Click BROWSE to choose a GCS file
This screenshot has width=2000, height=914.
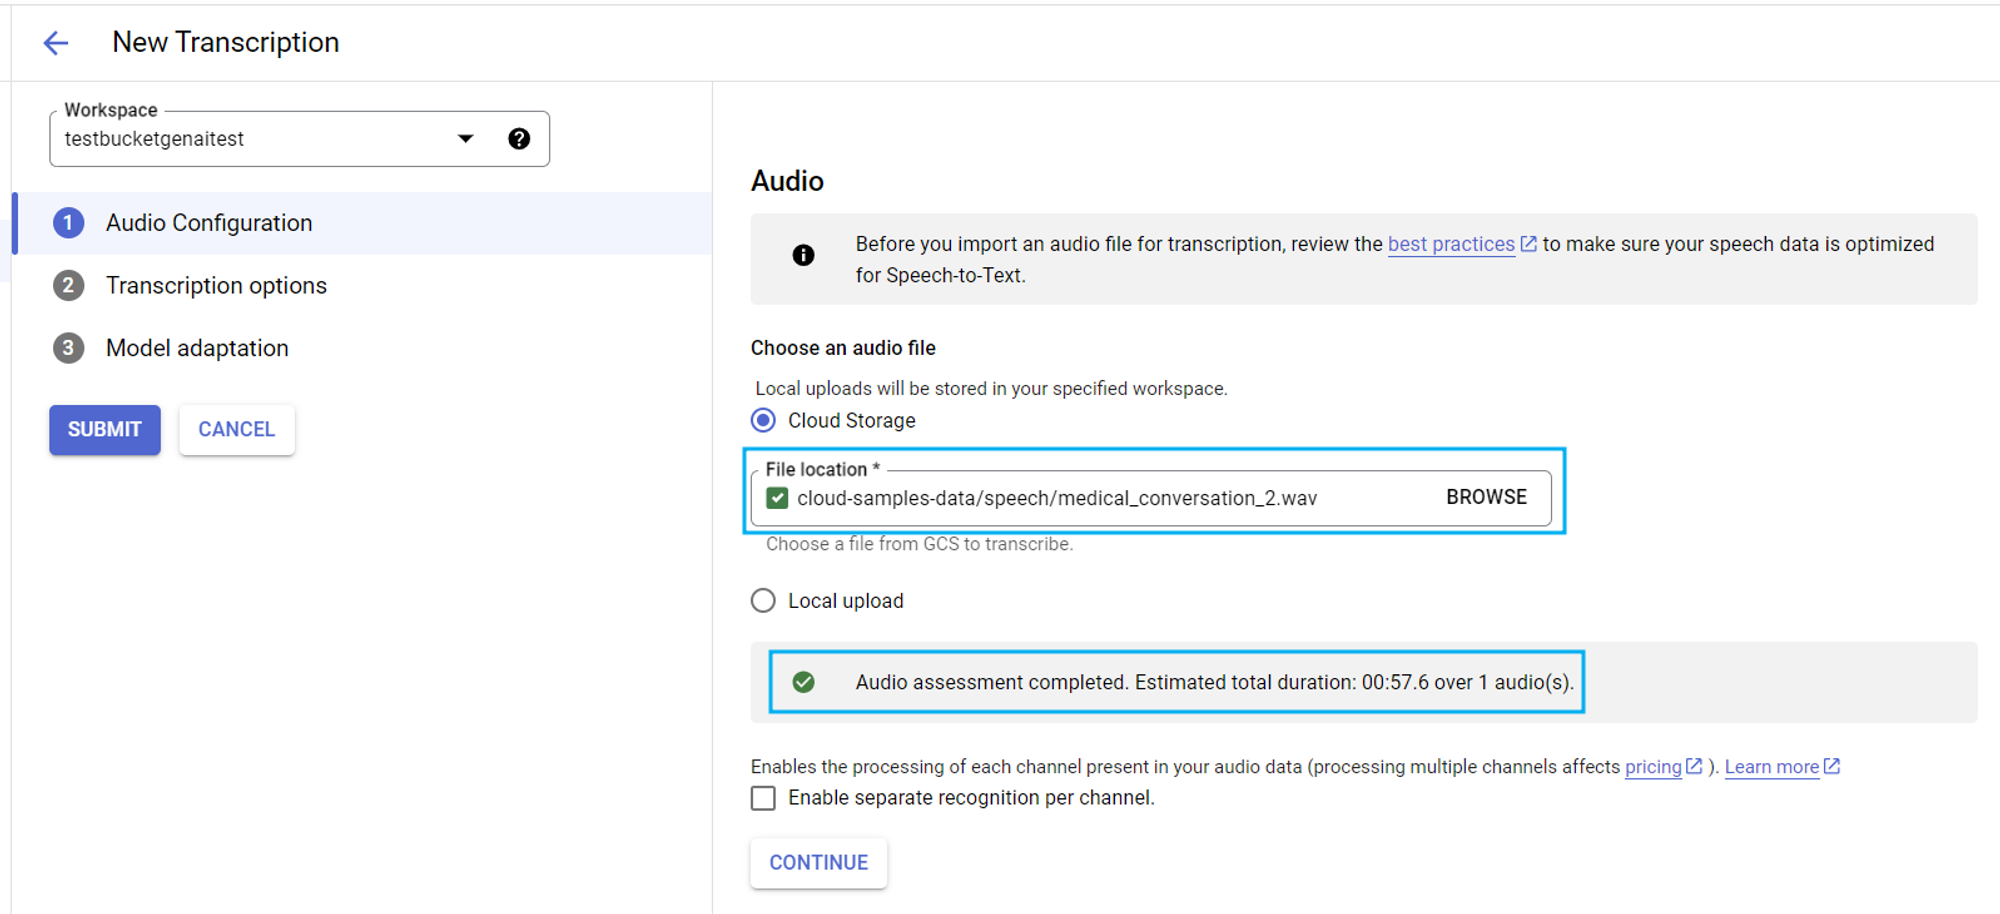1486,497
